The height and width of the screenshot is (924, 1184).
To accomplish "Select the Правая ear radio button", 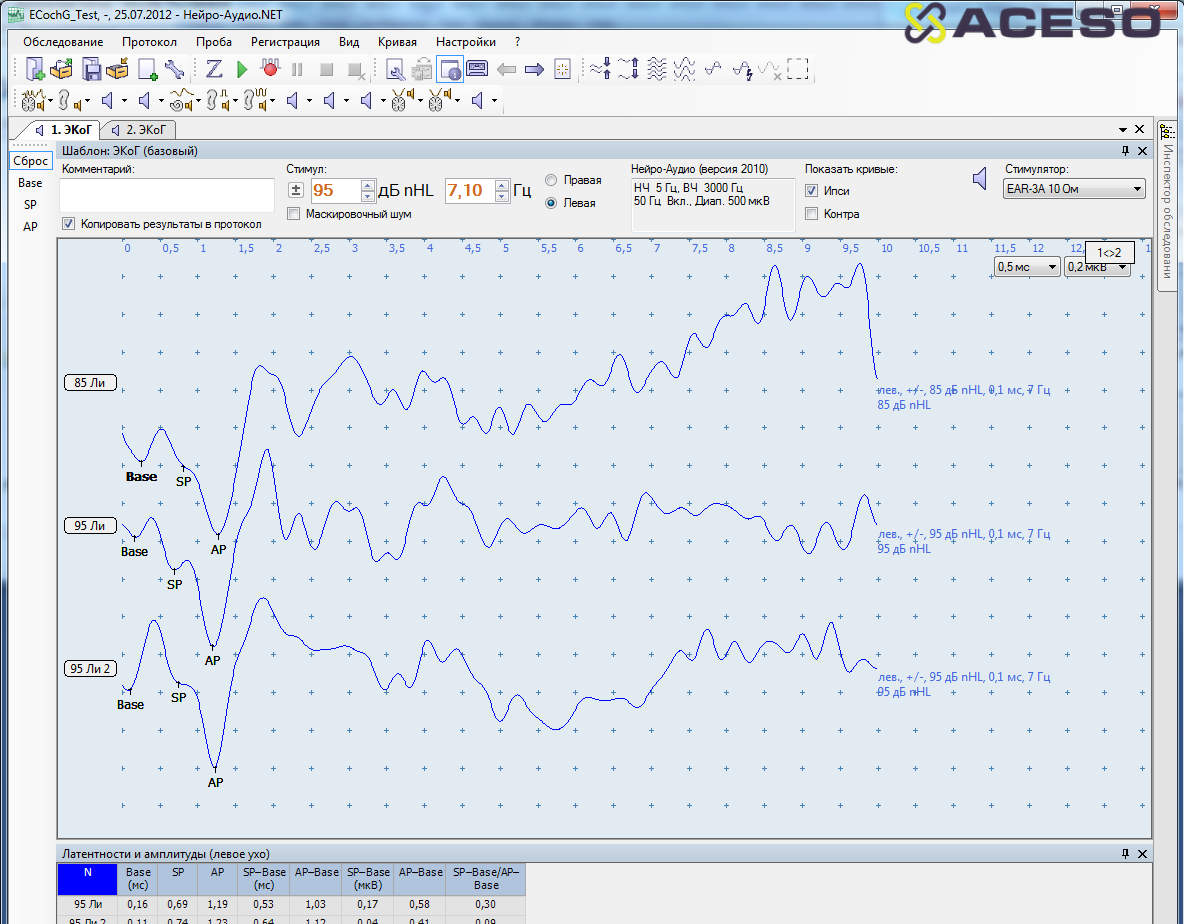I will 551,180.
